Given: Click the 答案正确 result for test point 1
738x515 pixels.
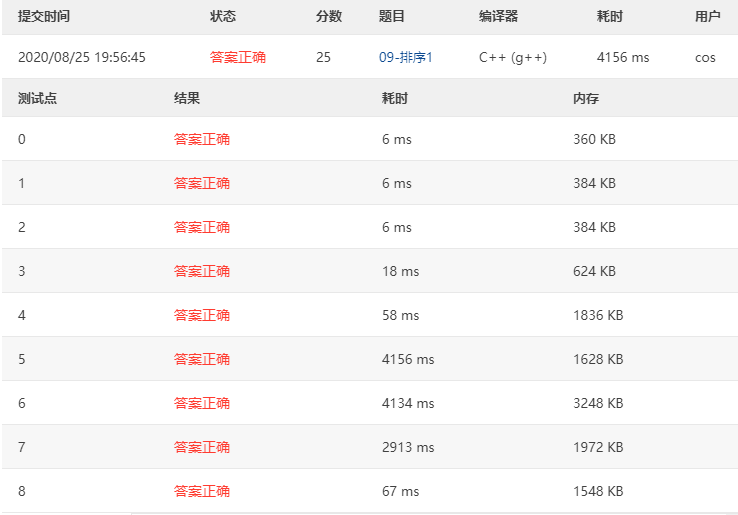Looking at the screenshot, I should click(x=201, y=183).
